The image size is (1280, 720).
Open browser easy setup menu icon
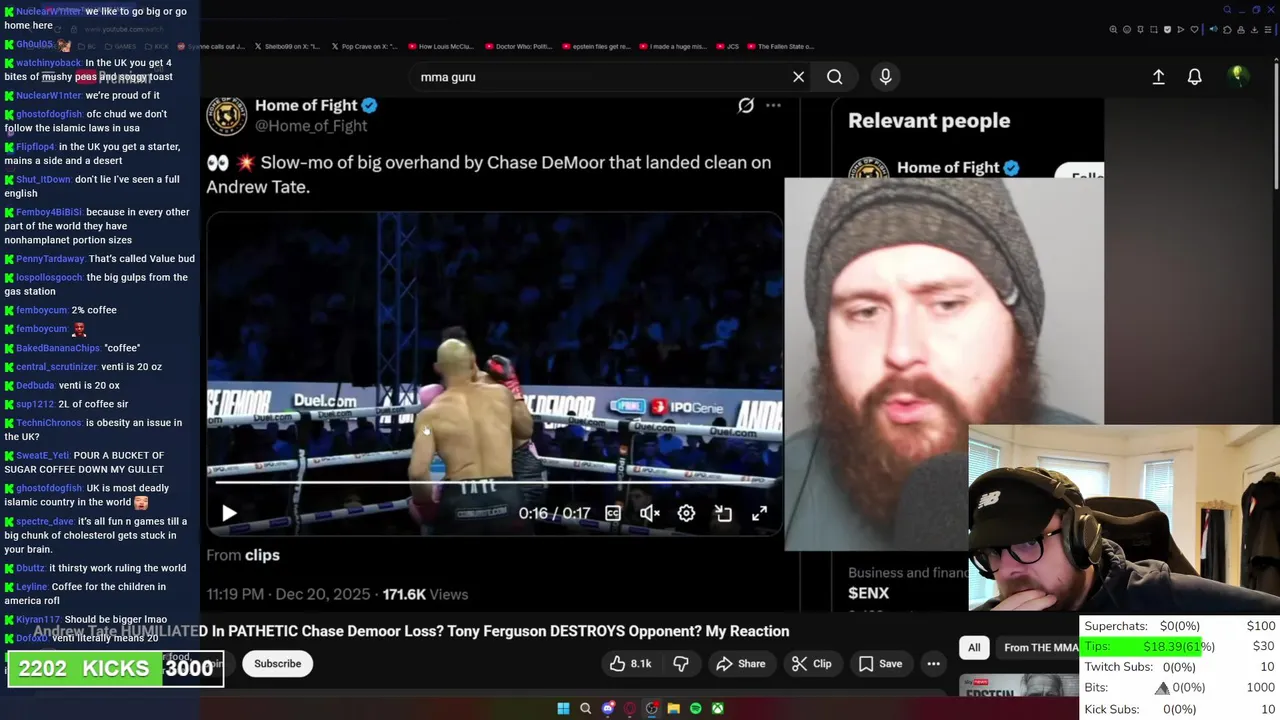click(1268, 29)
